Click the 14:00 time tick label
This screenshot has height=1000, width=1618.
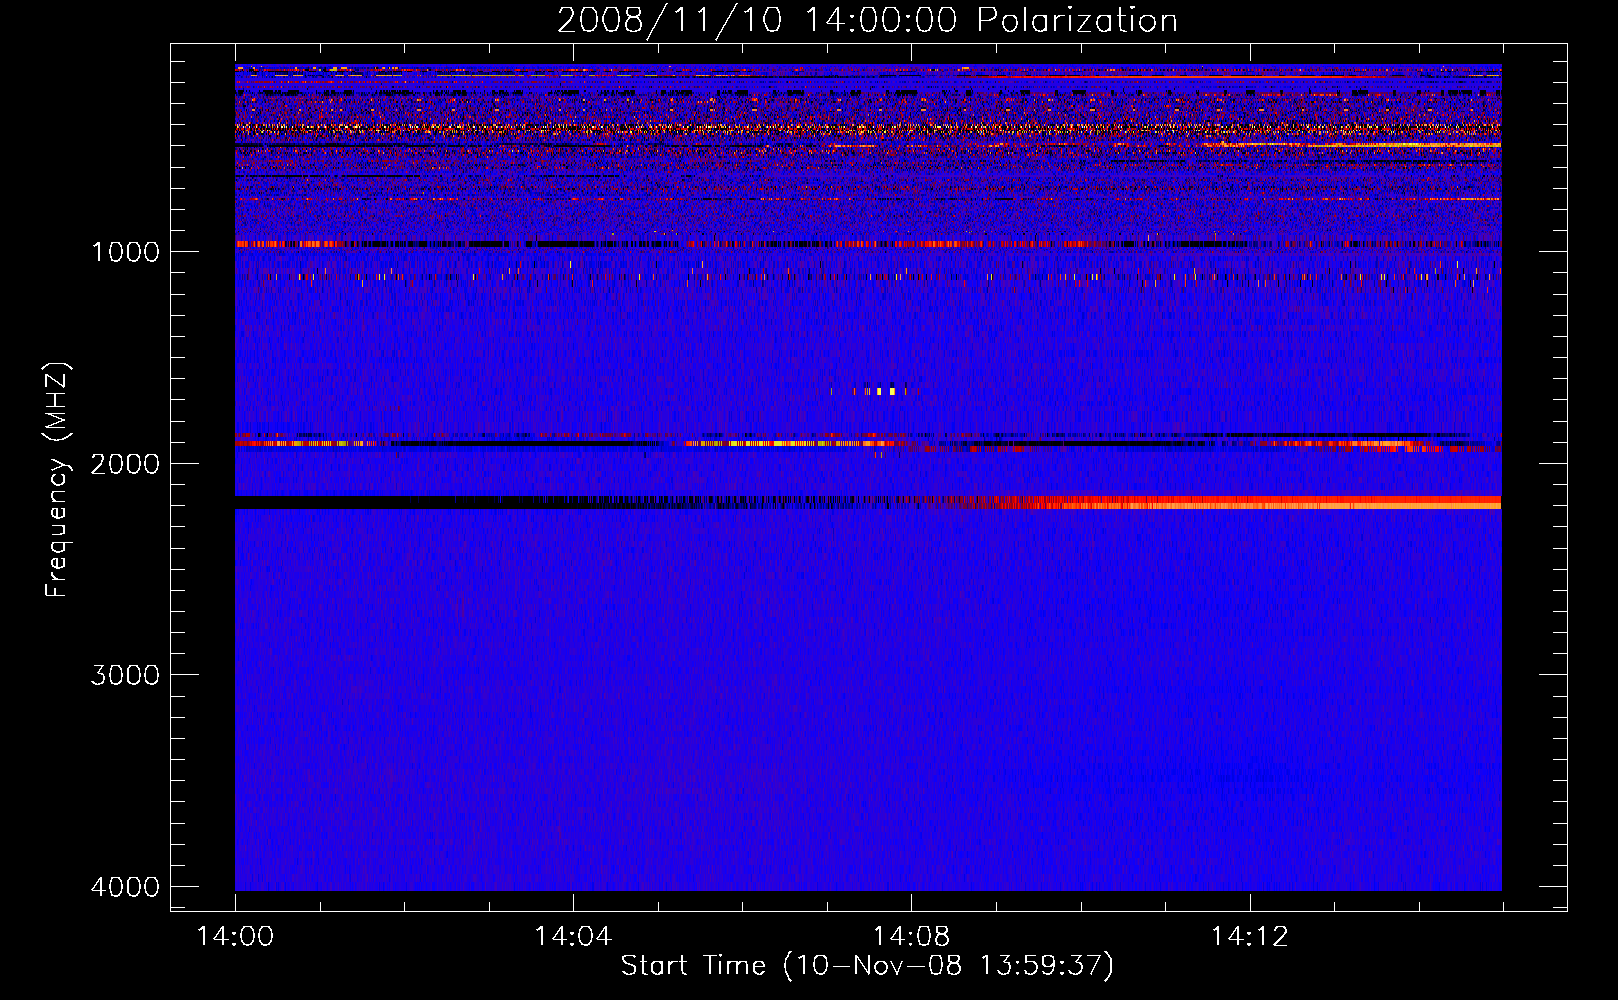(x=235, y=937)
